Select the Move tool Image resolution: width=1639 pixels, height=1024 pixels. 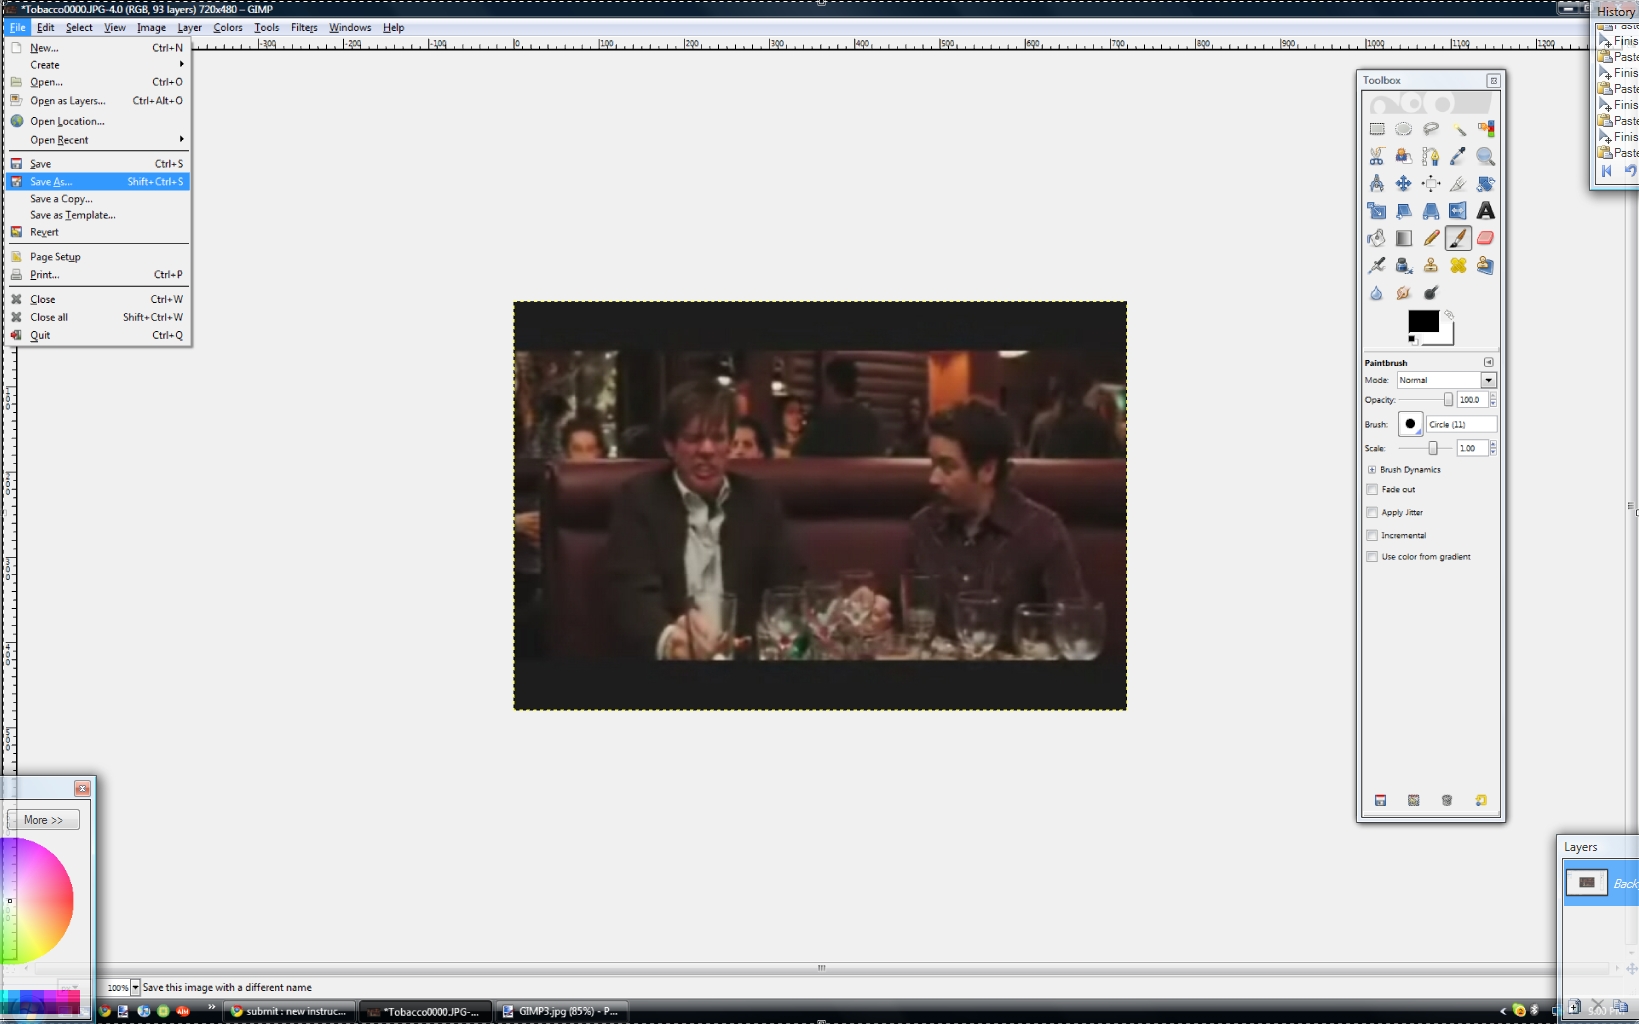pos(1404,184)
